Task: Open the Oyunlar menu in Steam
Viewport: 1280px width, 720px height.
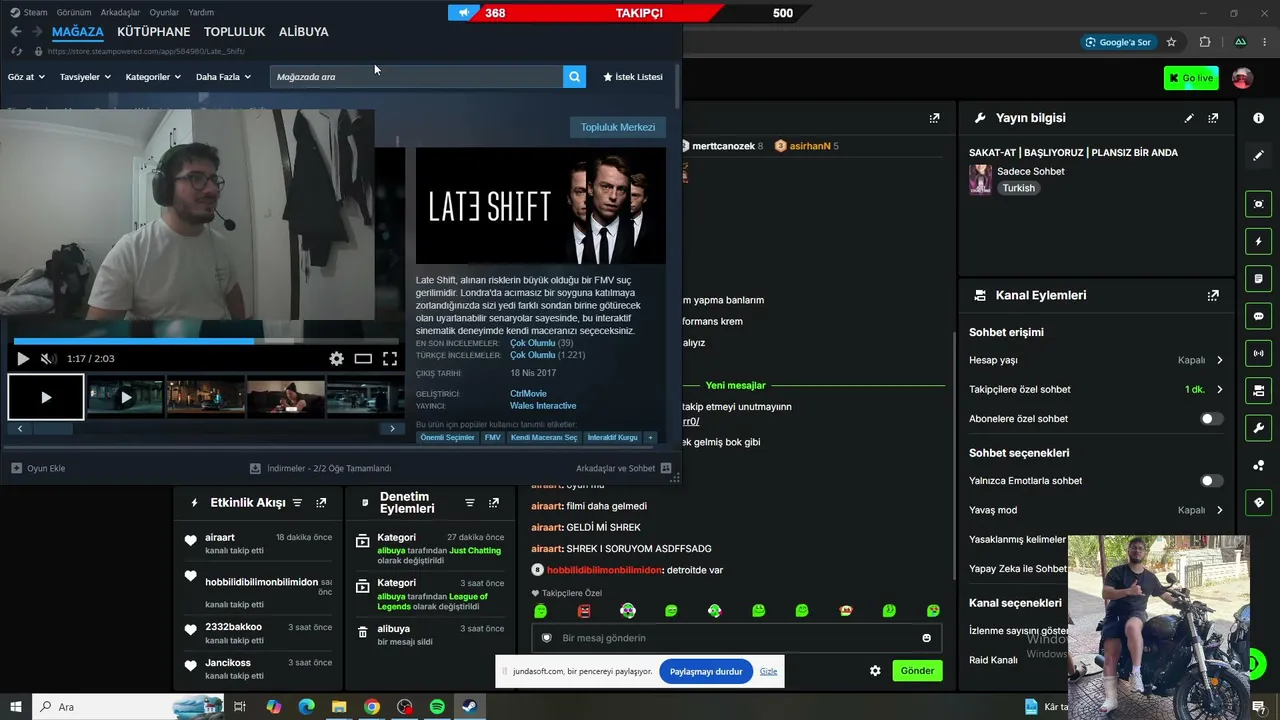Action: [164, 12]
